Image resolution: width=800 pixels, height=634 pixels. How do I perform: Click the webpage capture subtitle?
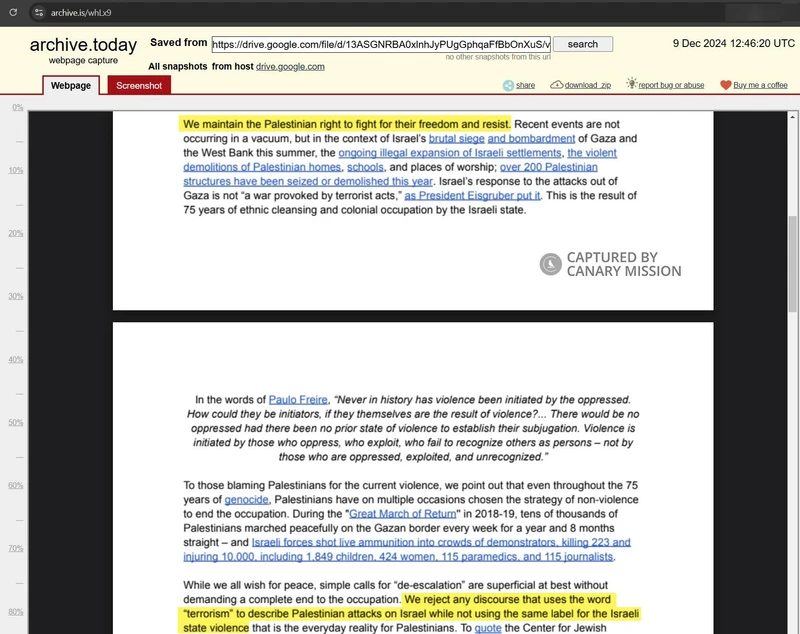tap(83, 60)
